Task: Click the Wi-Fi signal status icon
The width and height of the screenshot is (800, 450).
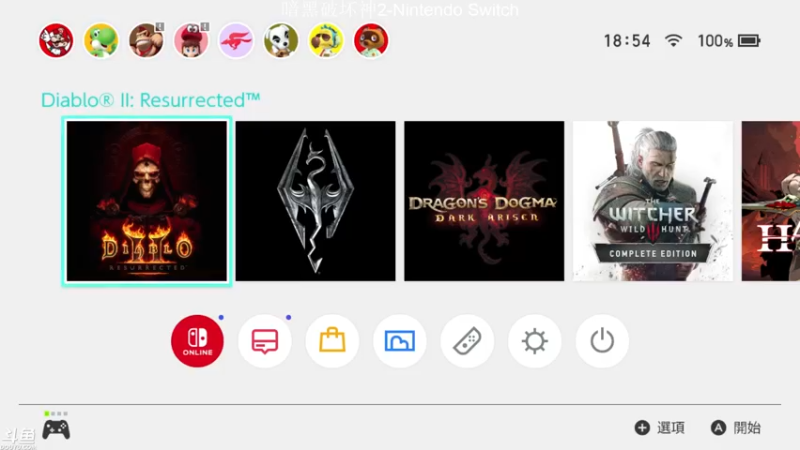Action: (x=673, y=40)
